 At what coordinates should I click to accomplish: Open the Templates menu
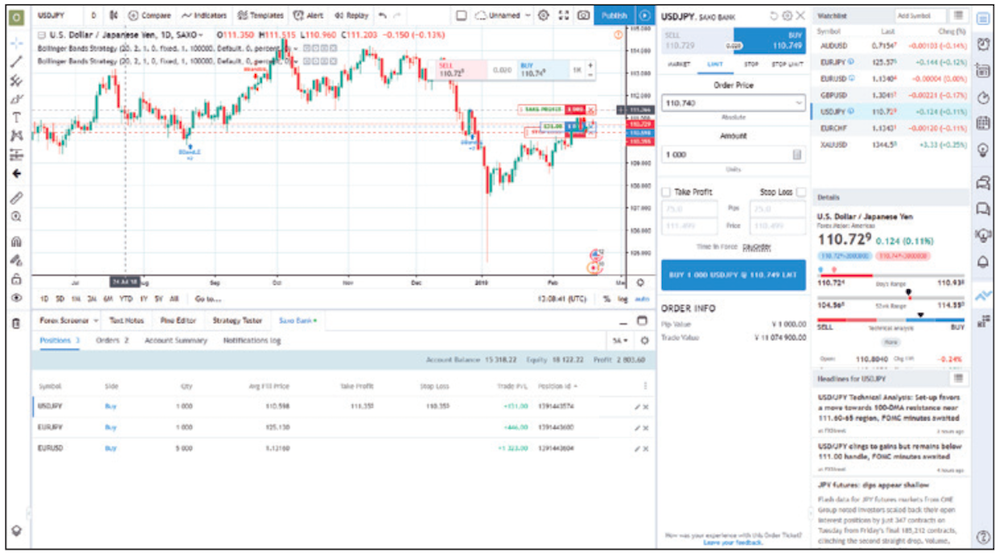pos(260,15)
